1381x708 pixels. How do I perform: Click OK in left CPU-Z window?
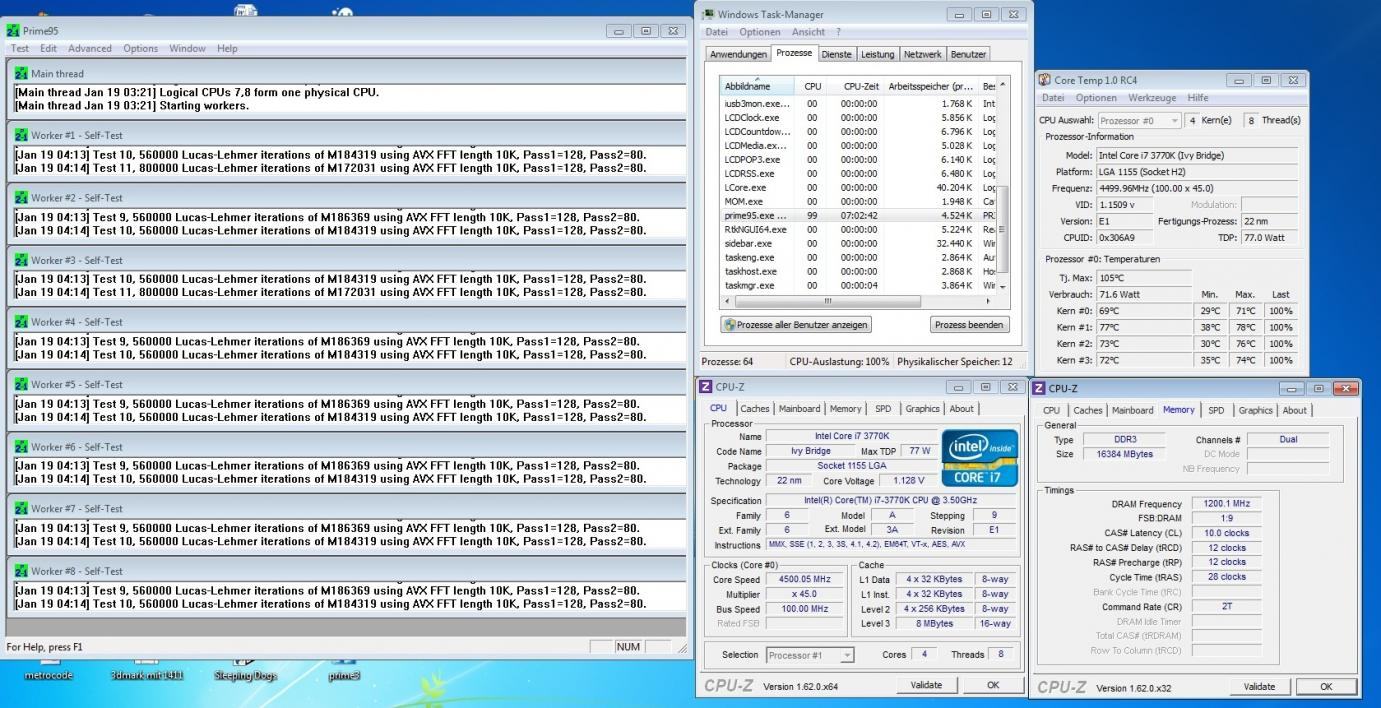(x=993, y=685)
